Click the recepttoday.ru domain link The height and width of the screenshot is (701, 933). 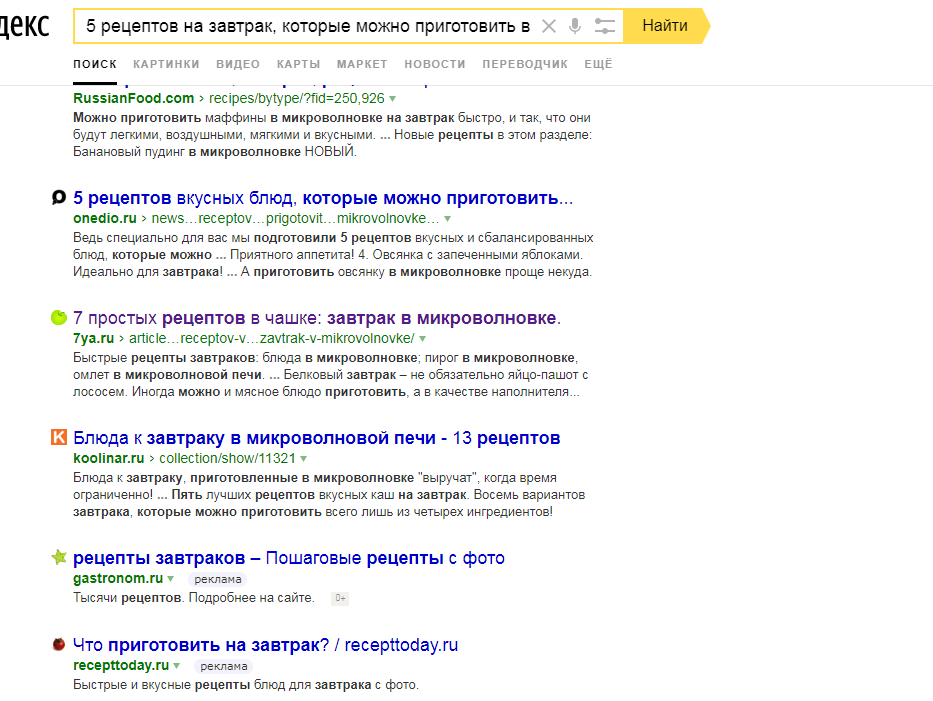(121, 665)
